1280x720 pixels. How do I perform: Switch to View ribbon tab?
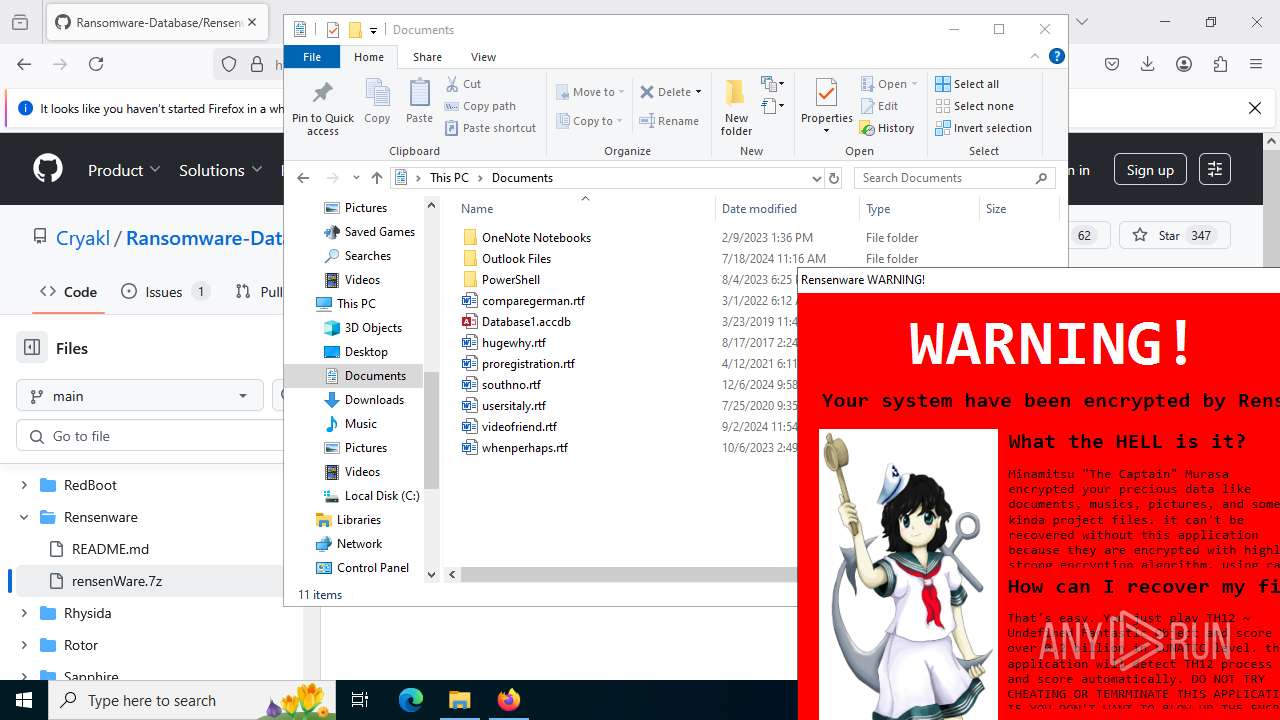[483, 57]
